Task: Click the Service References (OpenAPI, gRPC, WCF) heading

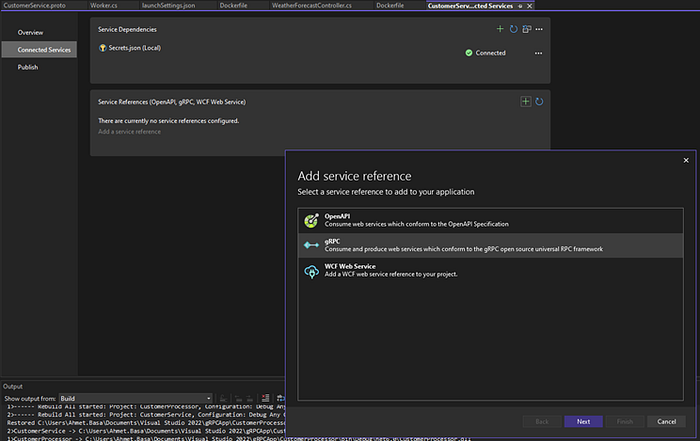Action: coord(172,102)
